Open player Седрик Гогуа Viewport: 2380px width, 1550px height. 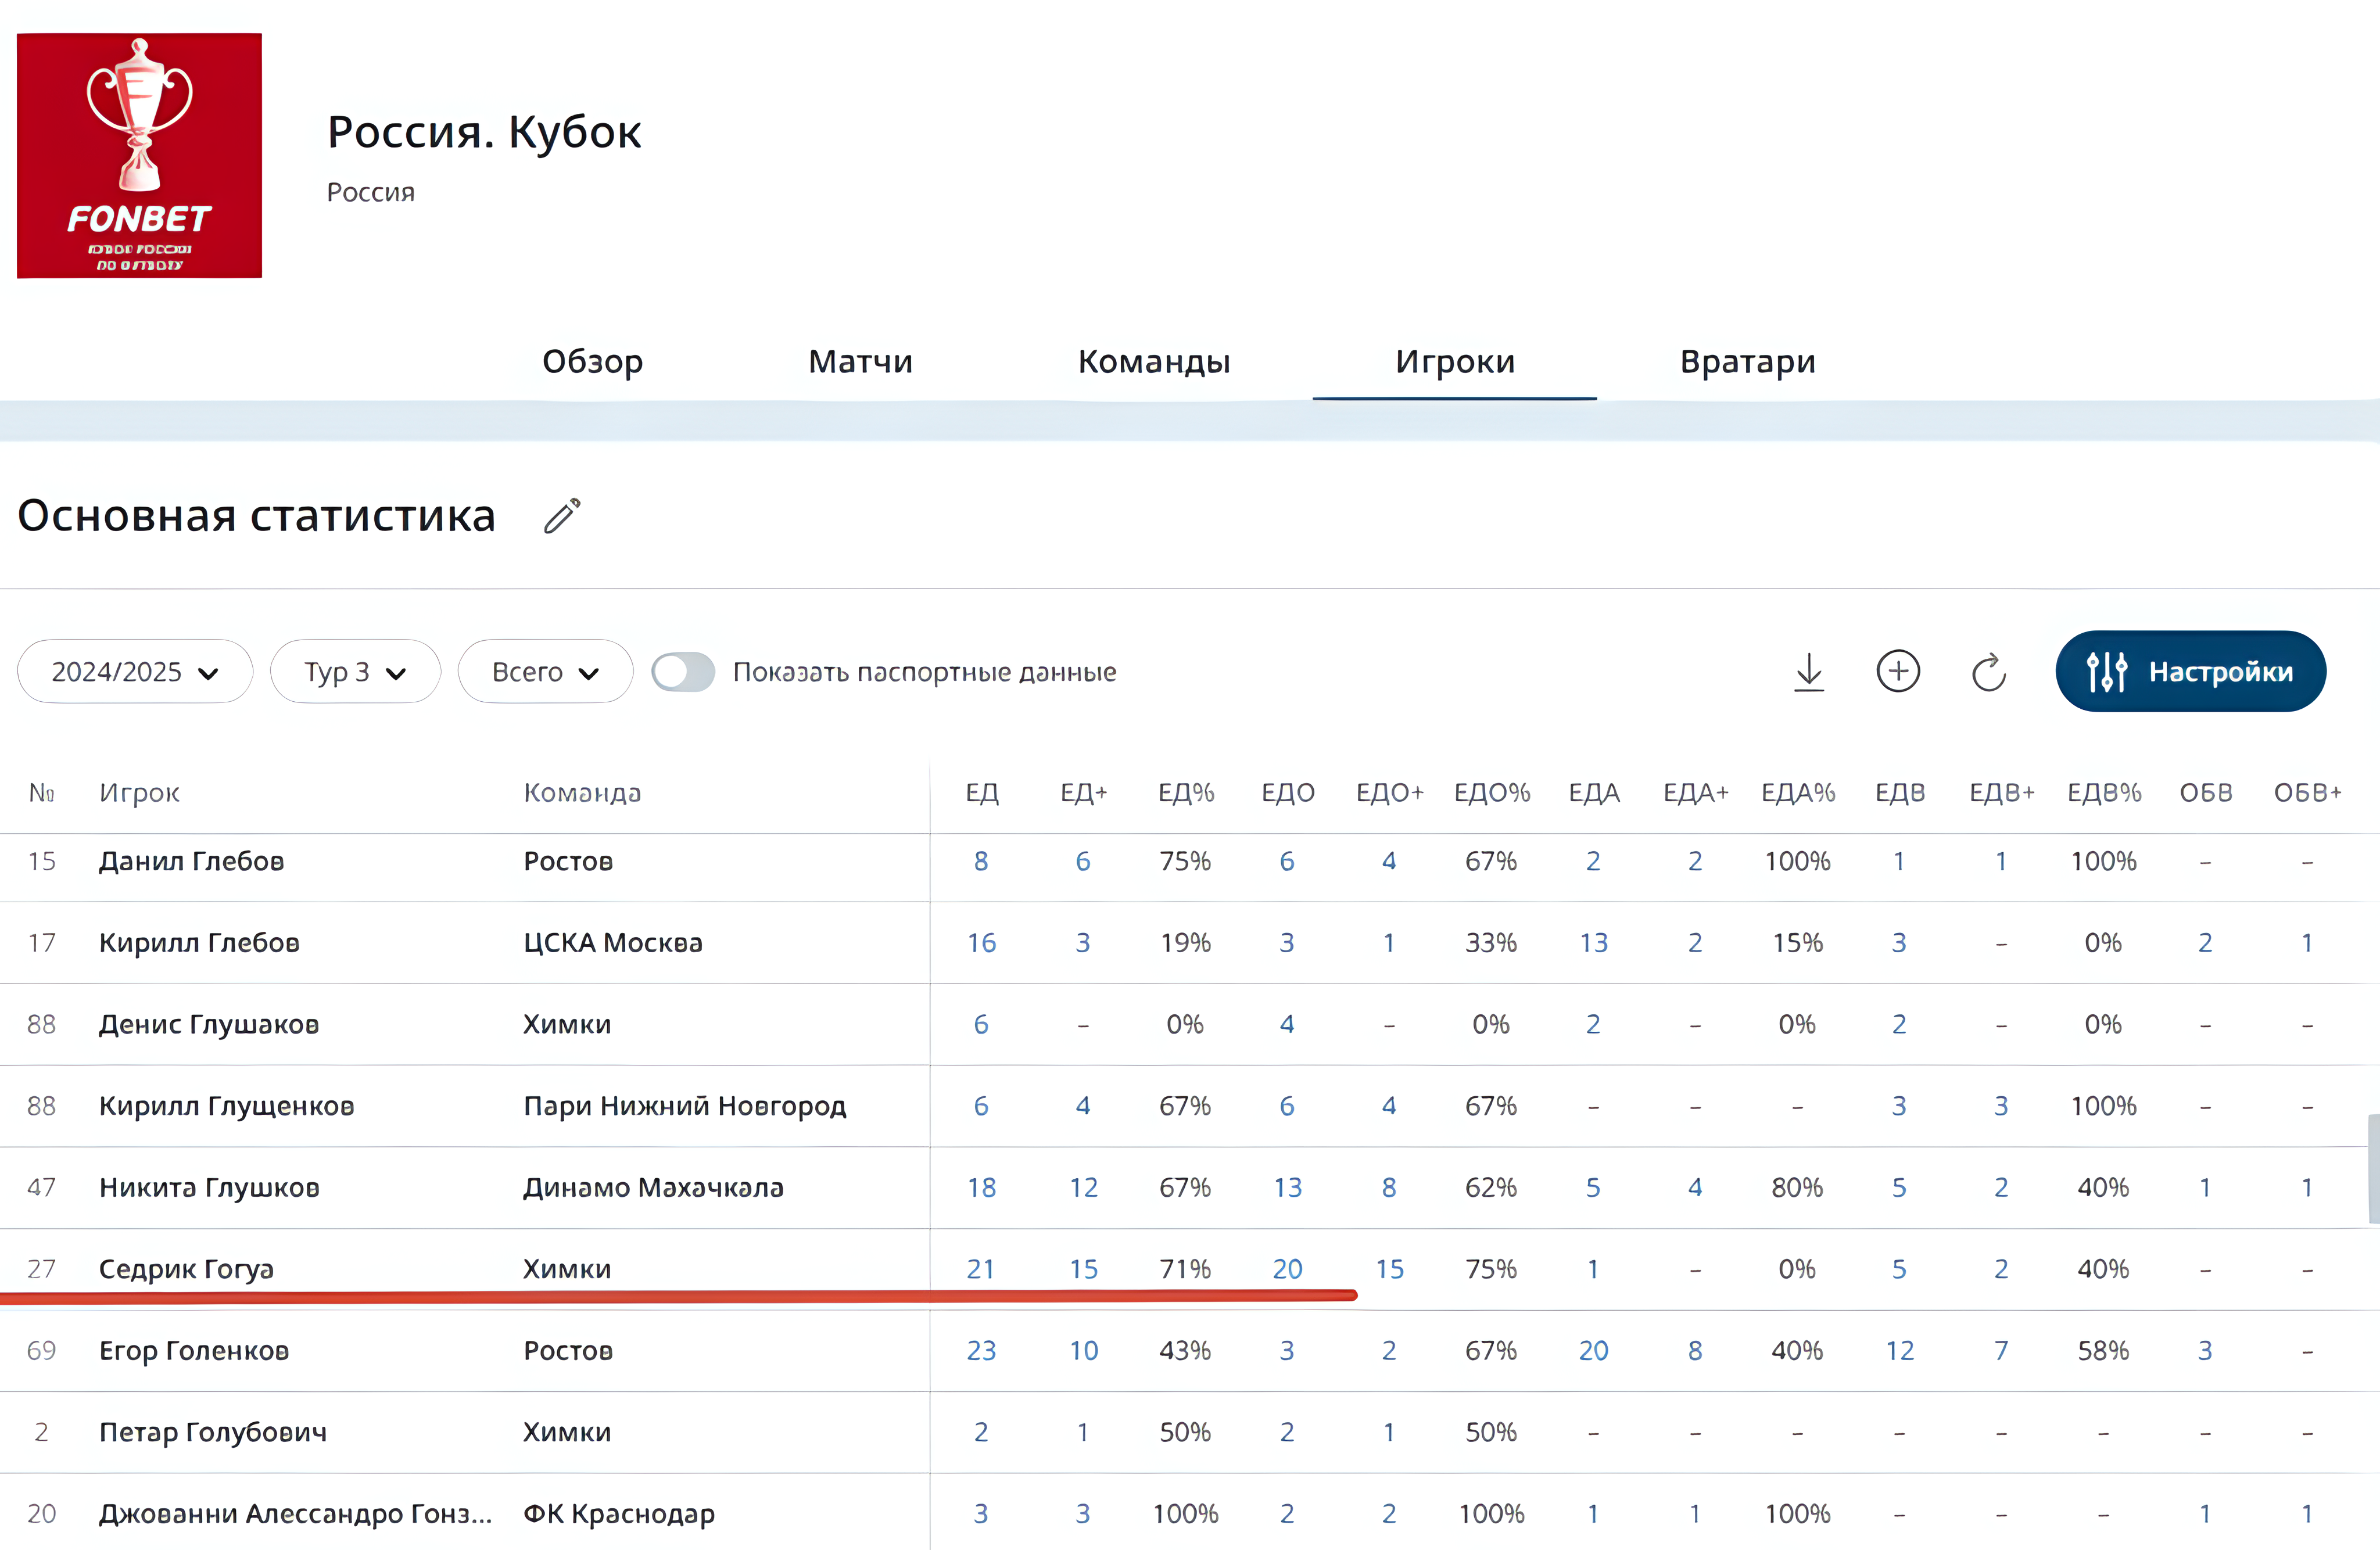coord(186,1269)
